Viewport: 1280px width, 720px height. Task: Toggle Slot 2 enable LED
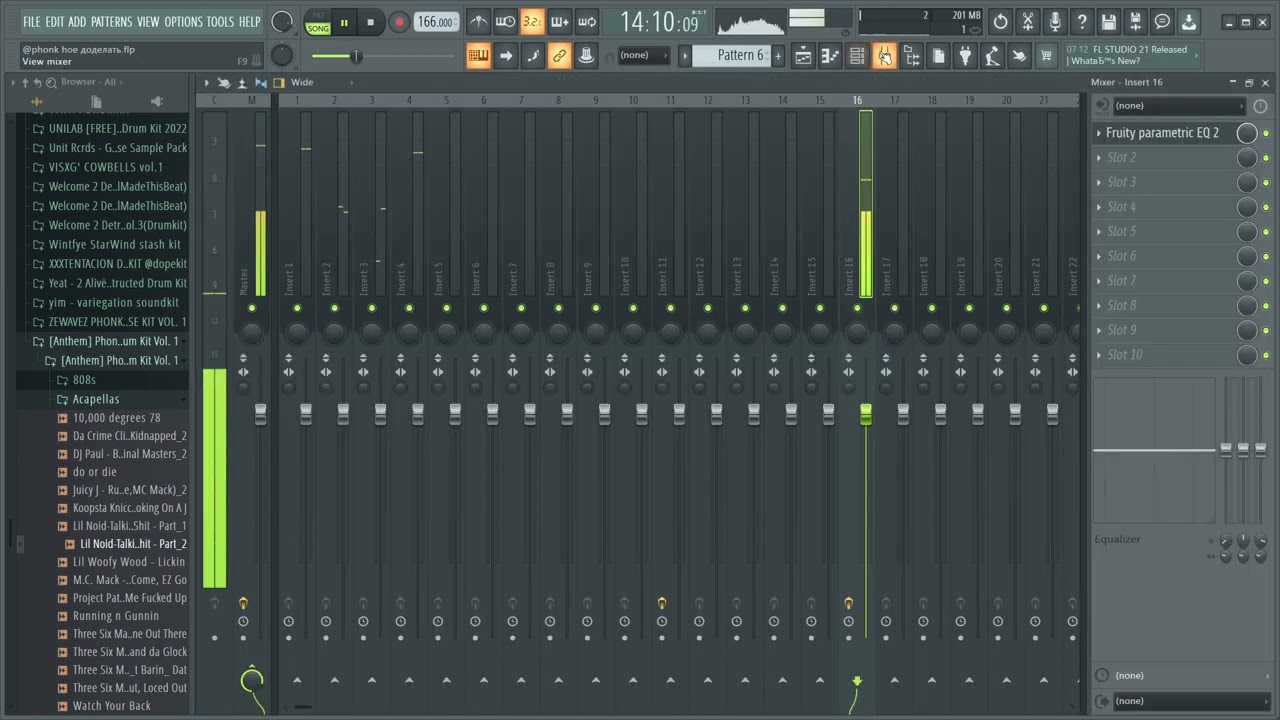pos(1266,158)
